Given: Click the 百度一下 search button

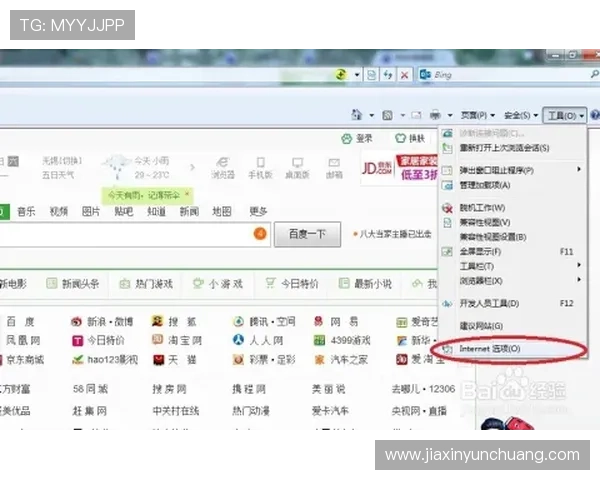Looking at the screenshot, I should 307,234.
